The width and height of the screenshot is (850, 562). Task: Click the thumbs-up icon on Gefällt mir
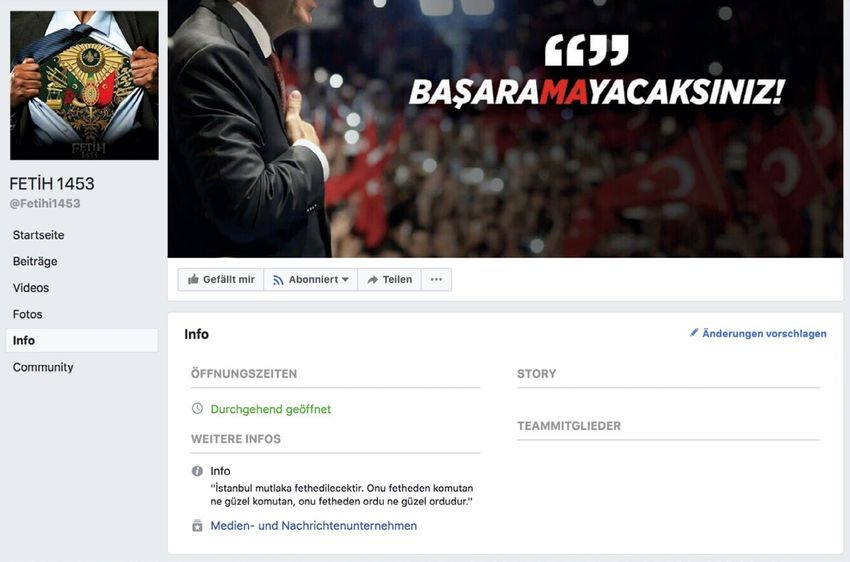coord(193,279)
